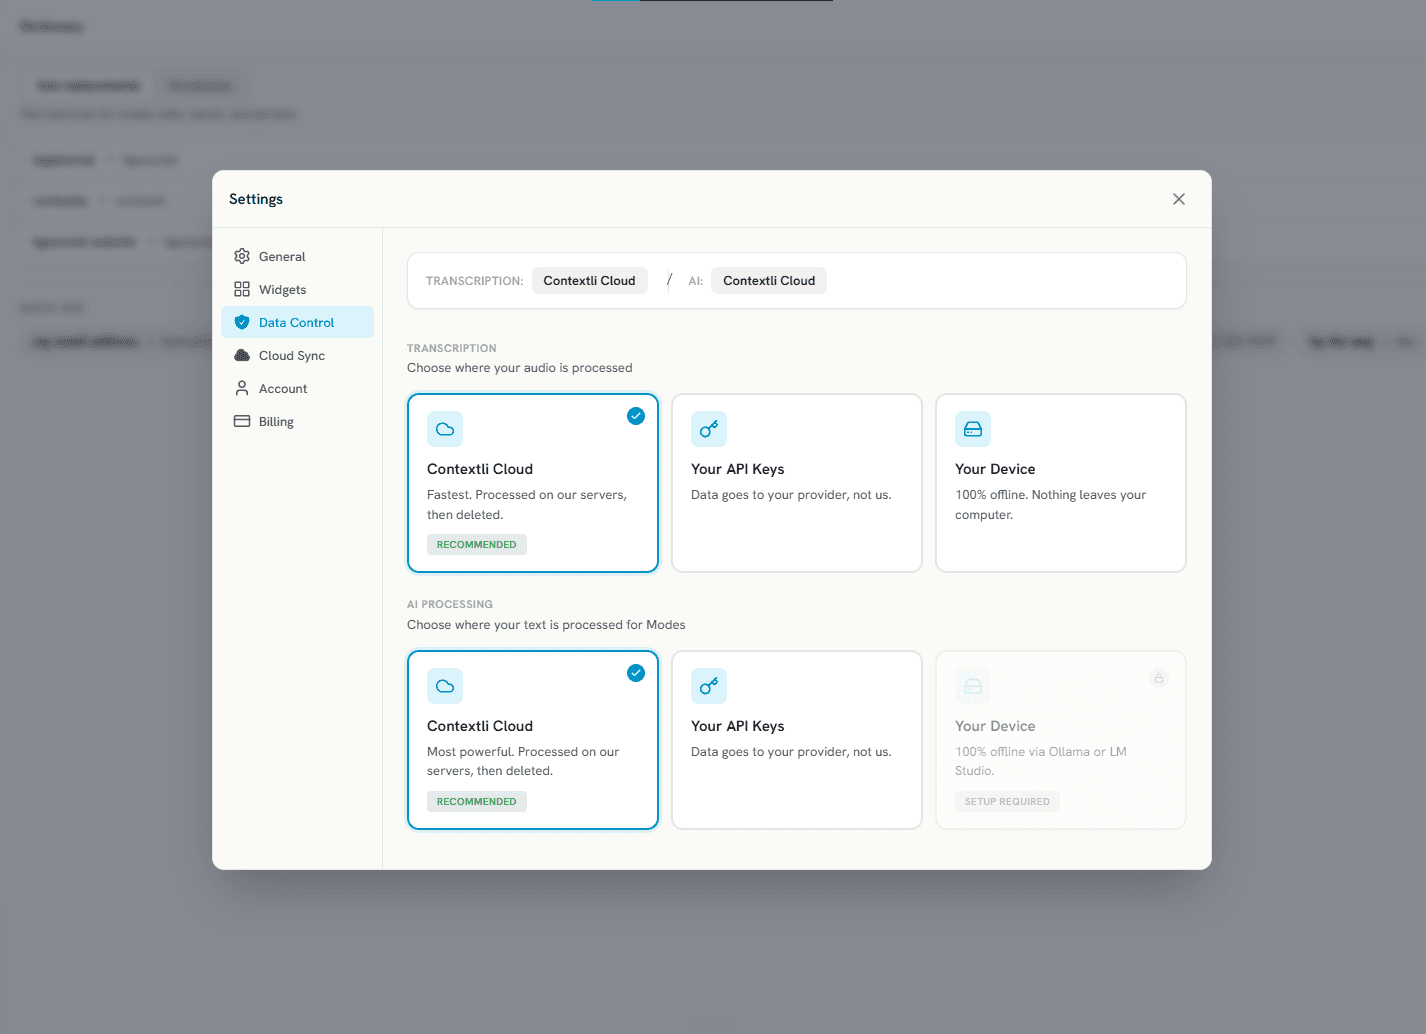This screenshot has width=1426, height=1034.
Task: Click 'Most powerful. Processed on our servers' description
Action: pyautogui.click(x=523, y=761)
